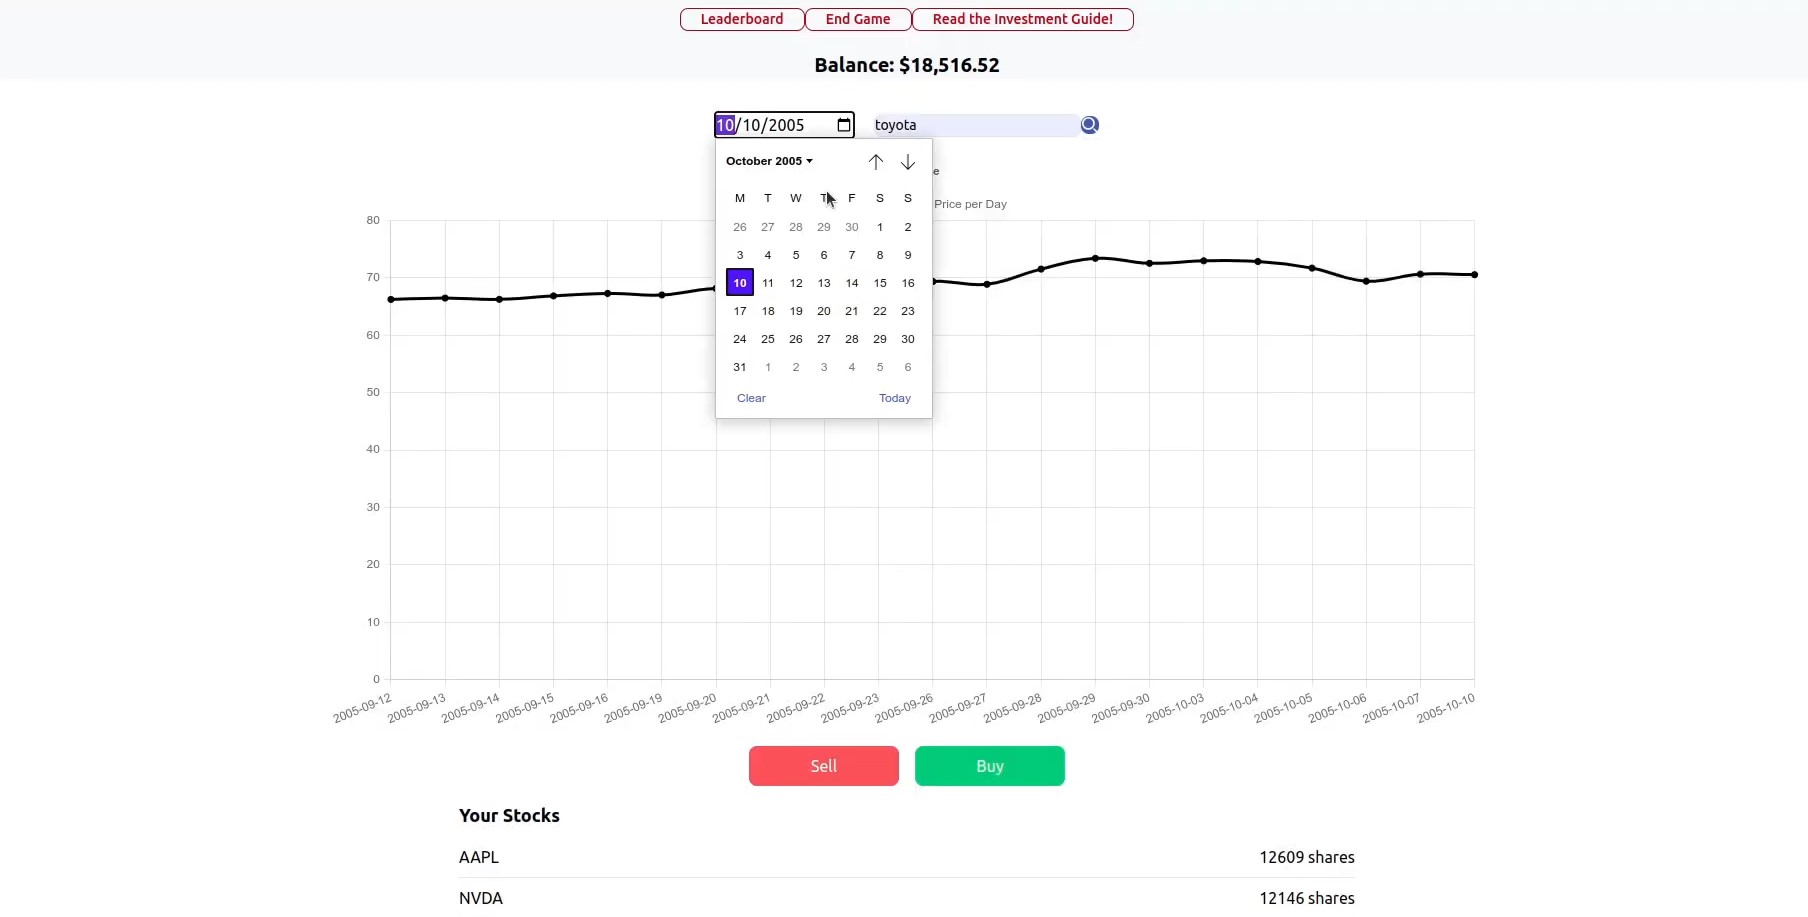Select the AAPL stock row

pos(907,857)
